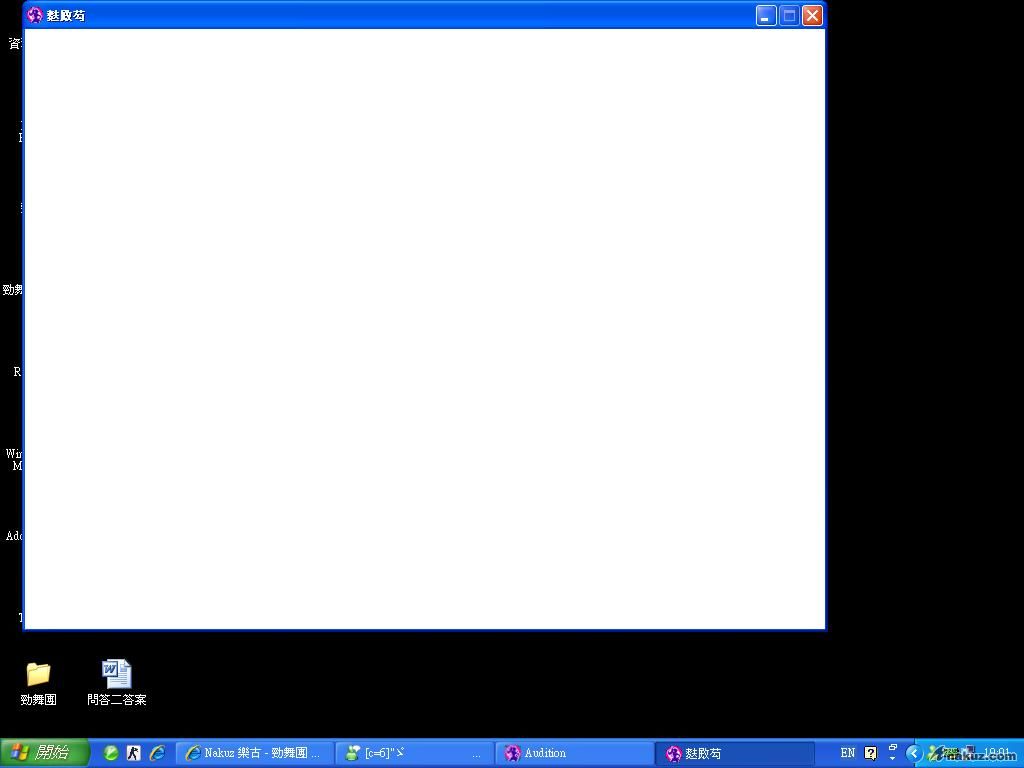Close the white game window

point(812,15)
